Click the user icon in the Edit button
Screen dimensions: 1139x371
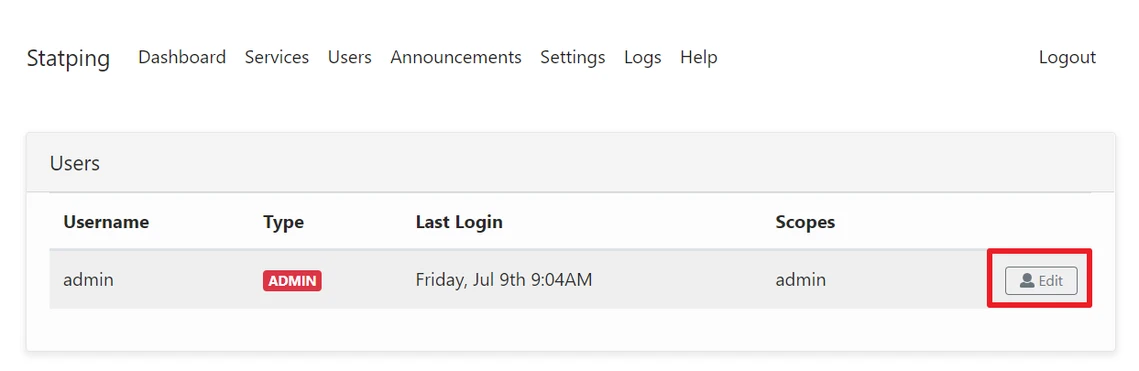pos(1026,280)
